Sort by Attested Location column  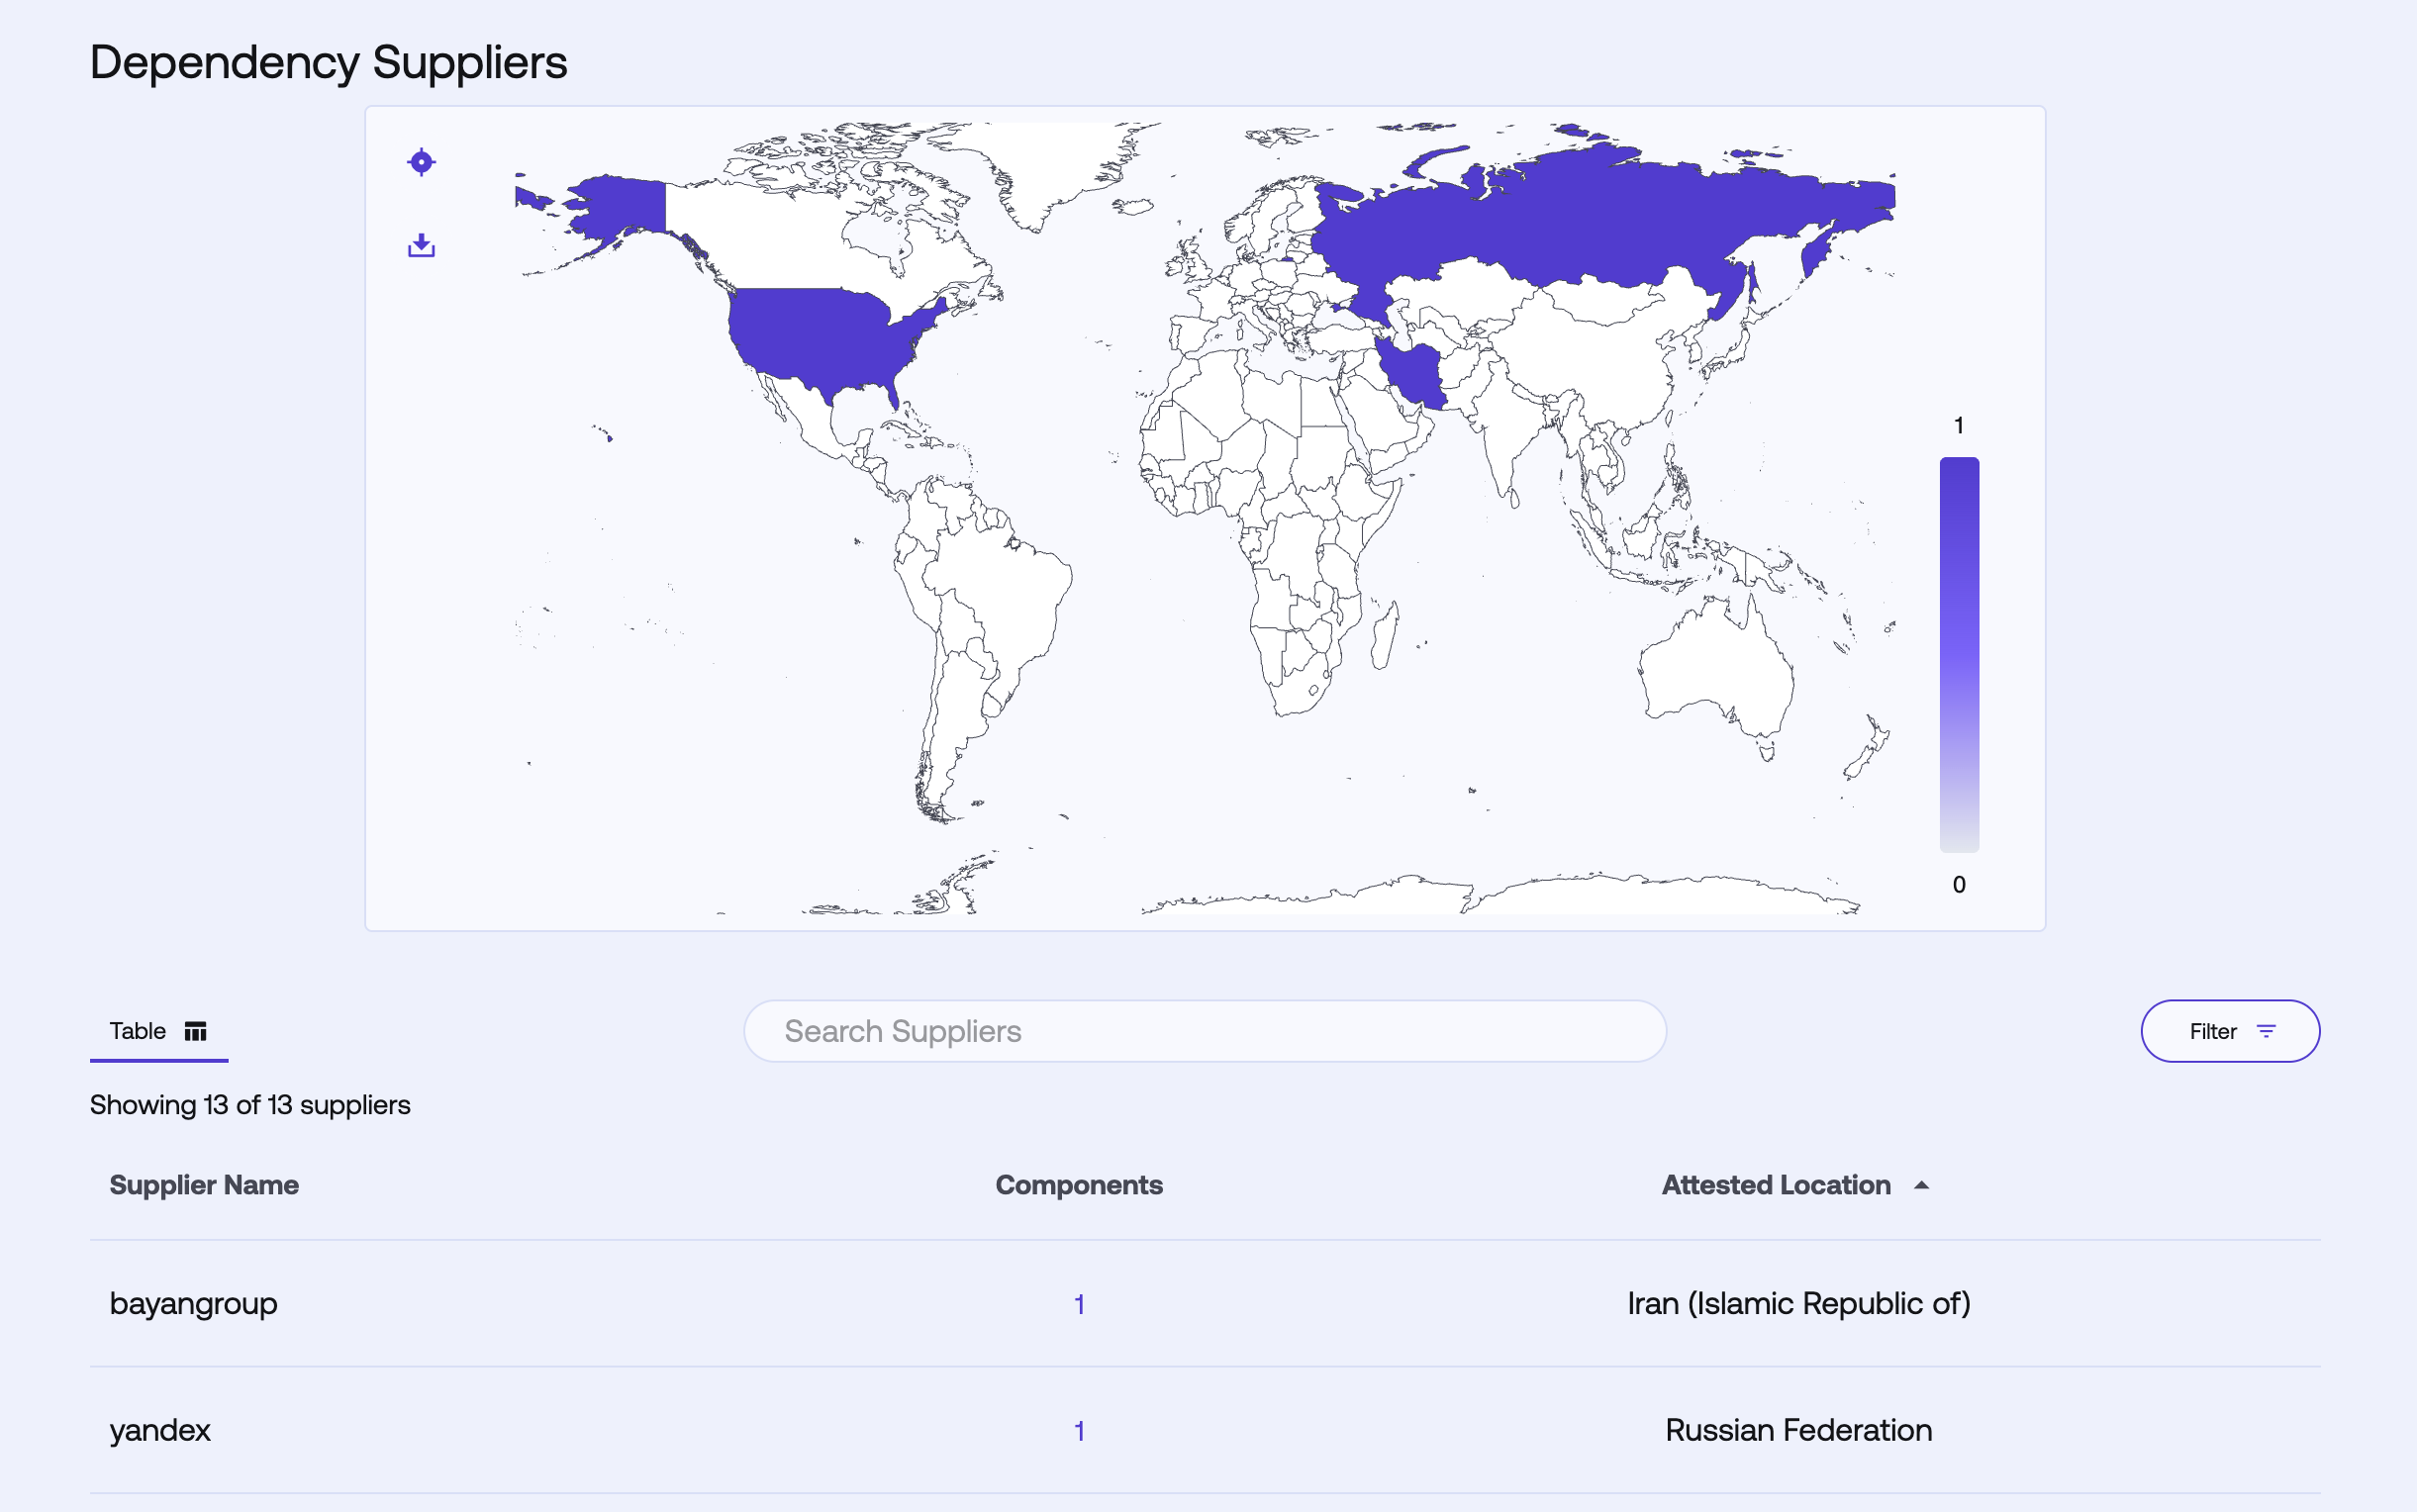tap(1775, 1185)
